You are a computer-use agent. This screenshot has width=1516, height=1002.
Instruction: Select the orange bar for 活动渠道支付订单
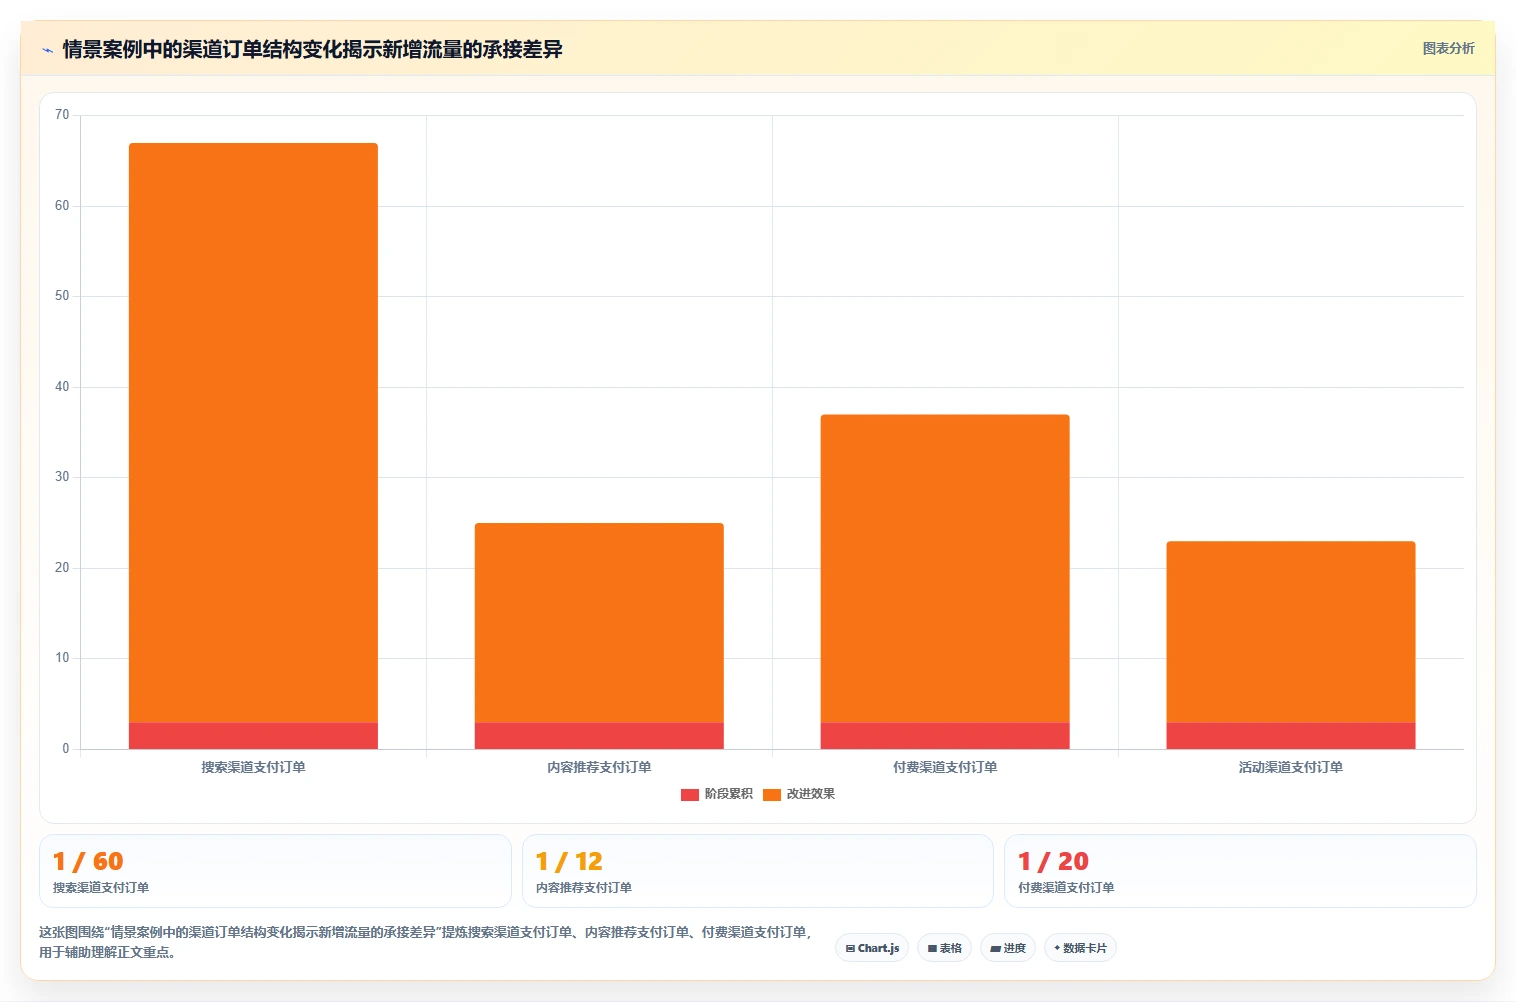(1291, 632)
